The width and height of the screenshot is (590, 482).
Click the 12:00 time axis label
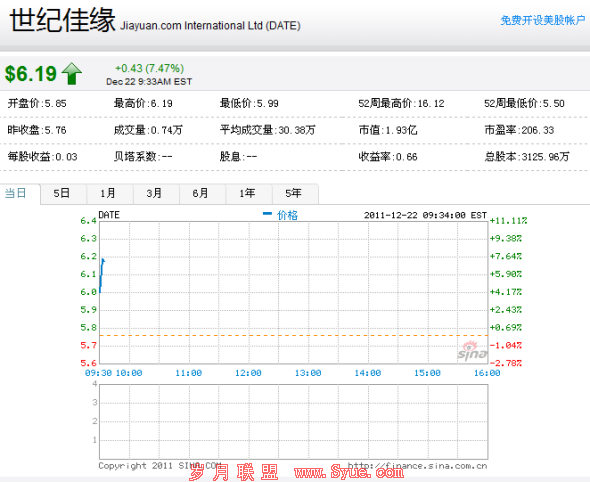coord(248,373)
